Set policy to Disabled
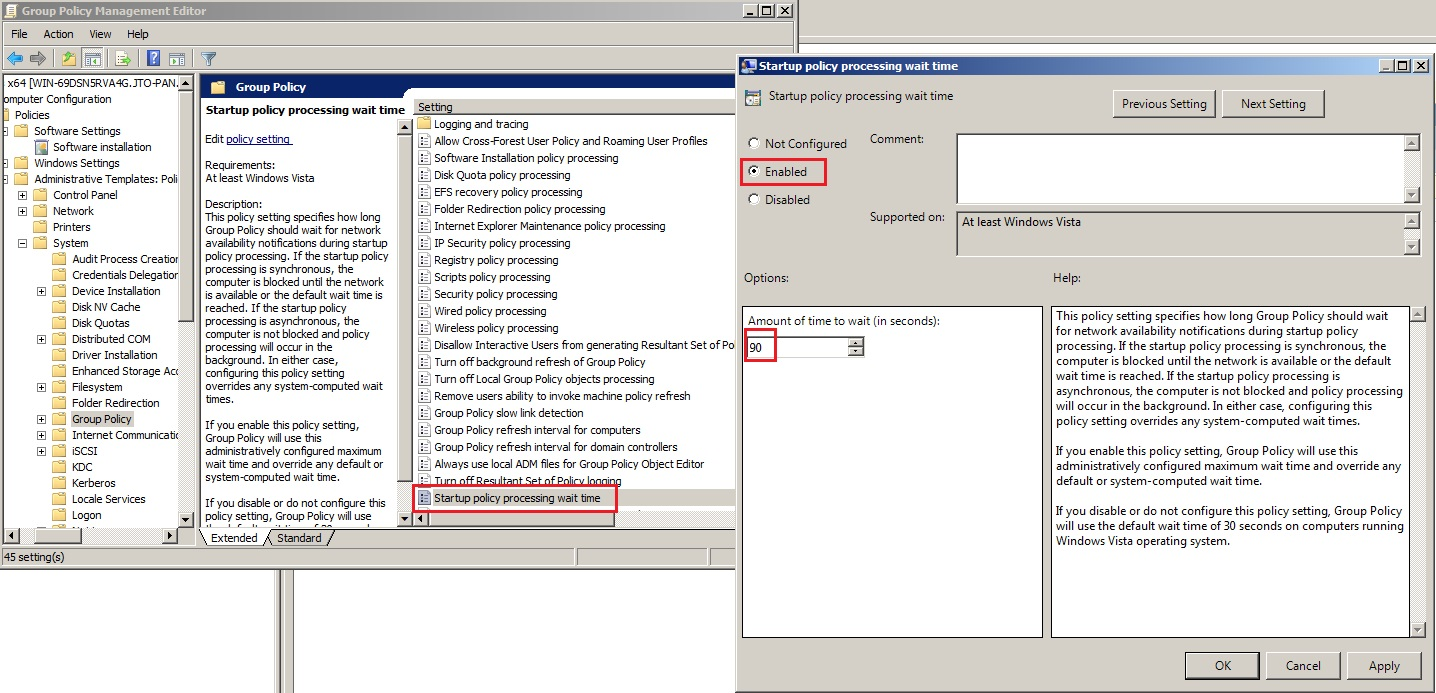The width and height of the screenshot is (1436, 693). [x=754, y=200]
